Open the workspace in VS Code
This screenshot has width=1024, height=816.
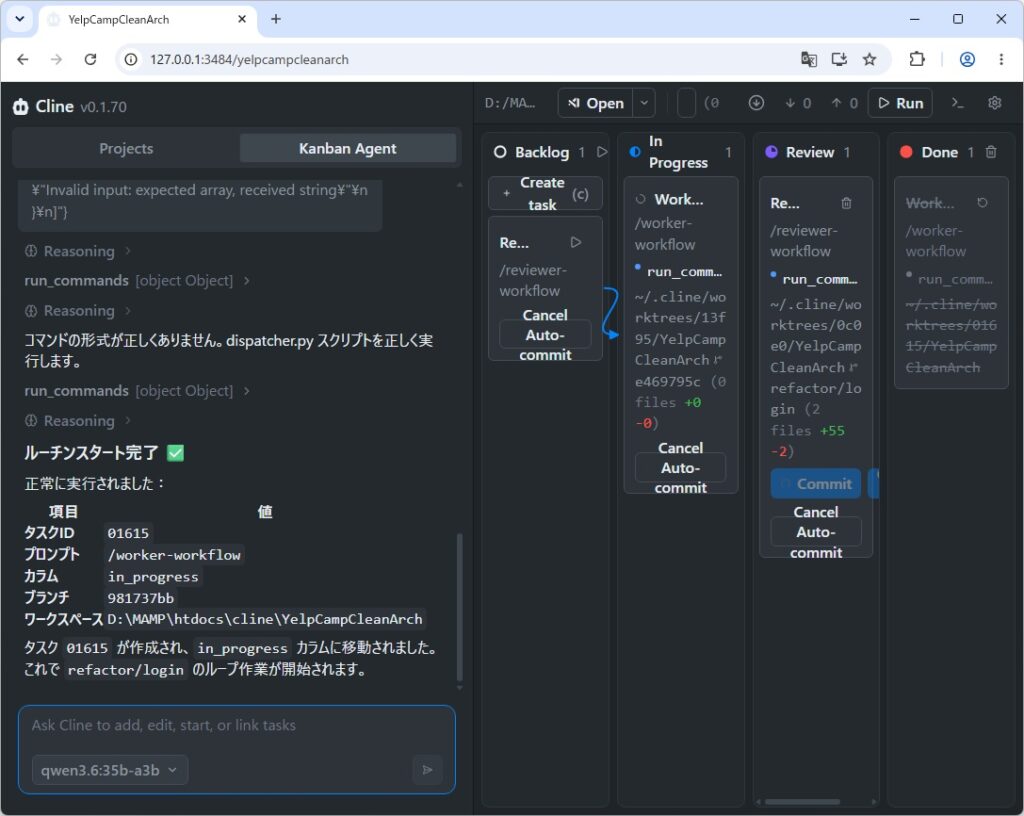[595, 103]
